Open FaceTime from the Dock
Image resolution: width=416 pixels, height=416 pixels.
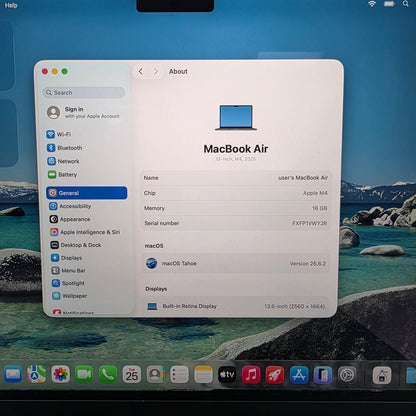pyautogui.click(x=84, y=374)
